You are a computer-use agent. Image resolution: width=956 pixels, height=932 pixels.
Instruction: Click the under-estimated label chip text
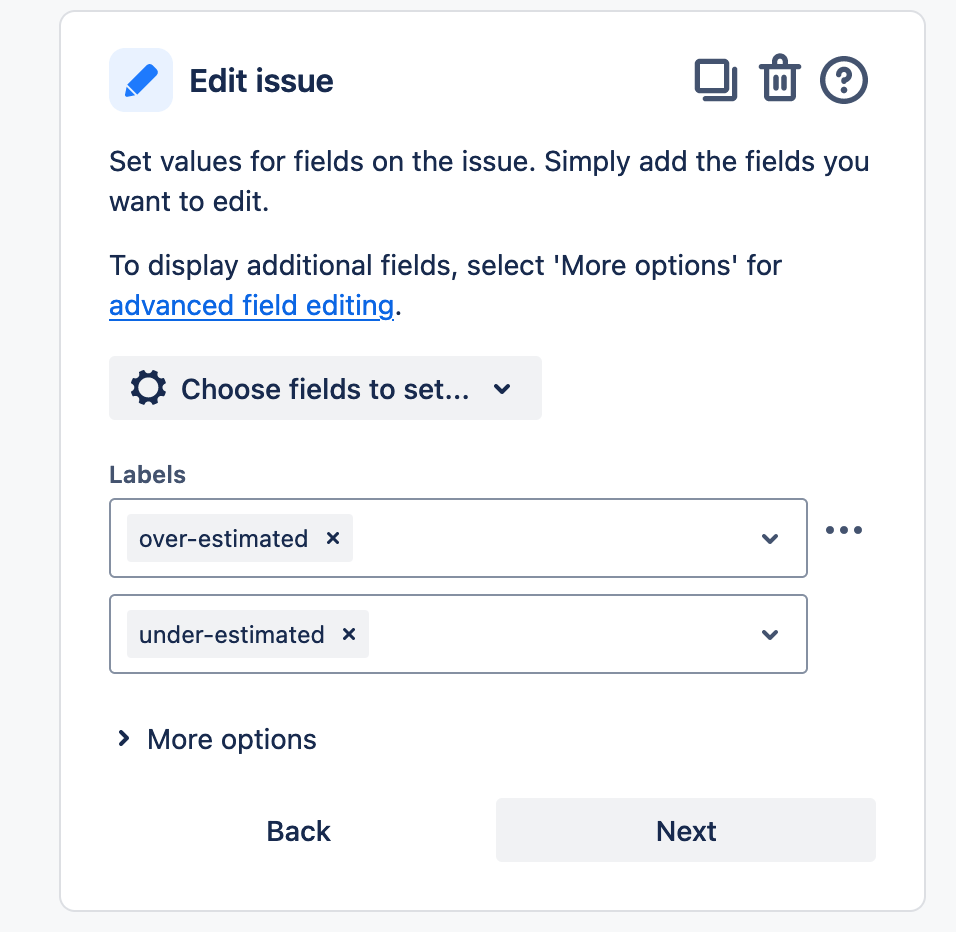[x=232, y=635]
